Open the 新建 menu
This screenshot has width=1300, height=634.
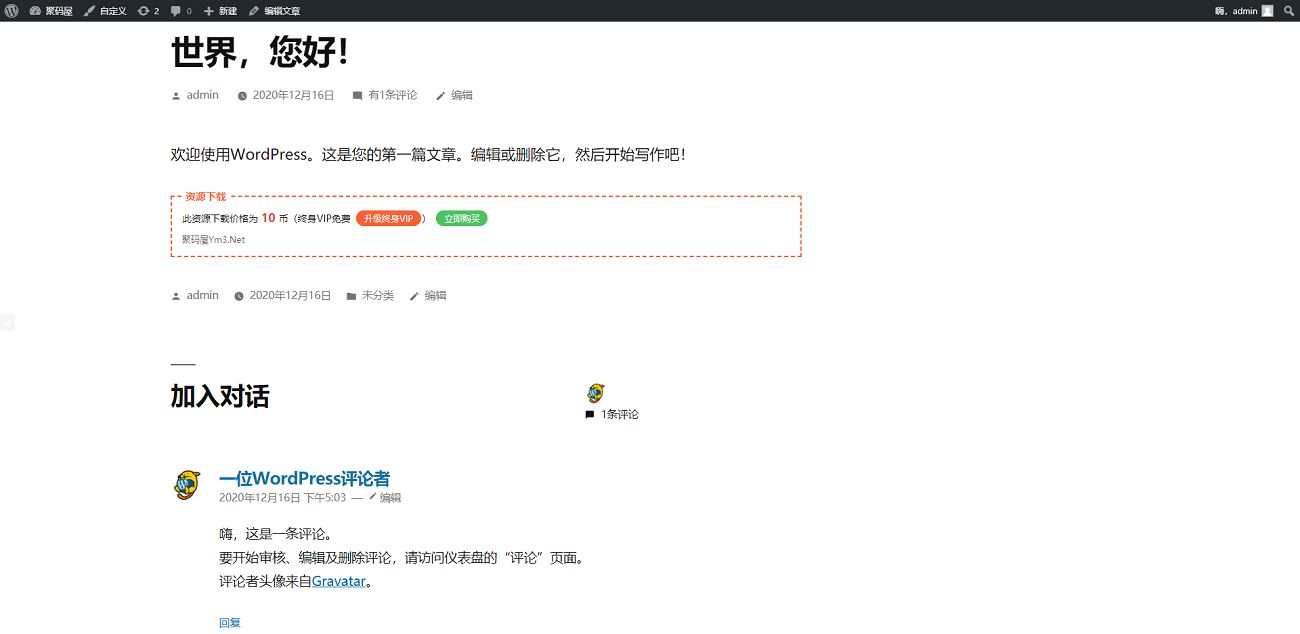click(x=220, y=11)
